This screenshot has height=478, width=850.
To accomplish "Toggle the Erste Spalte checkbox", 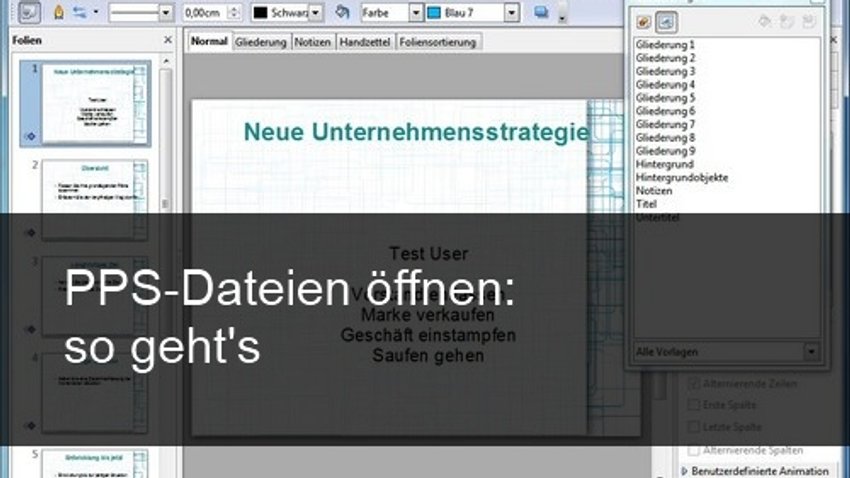I will [x=693, y=404].
